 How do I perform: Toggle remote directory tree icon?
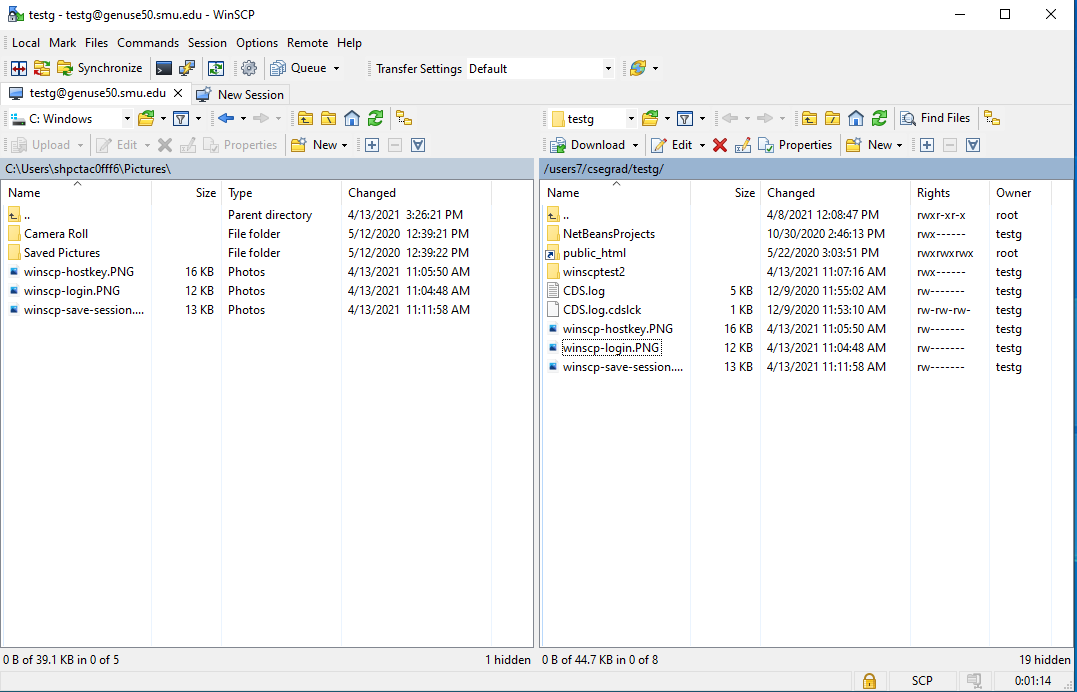pyautogui.click(x=992, y=118)
